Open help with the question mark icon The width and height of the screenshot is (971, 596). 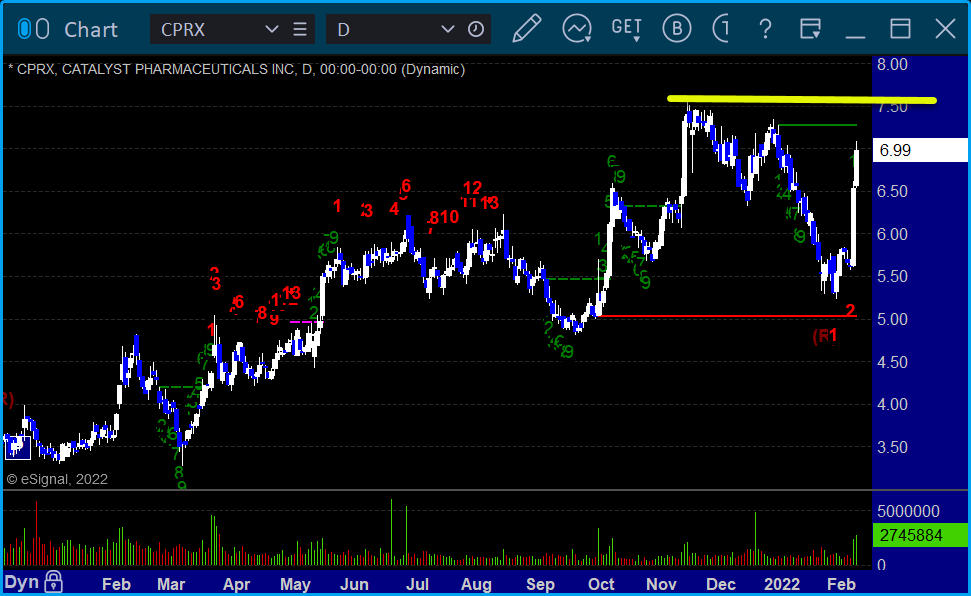(765, 29)
